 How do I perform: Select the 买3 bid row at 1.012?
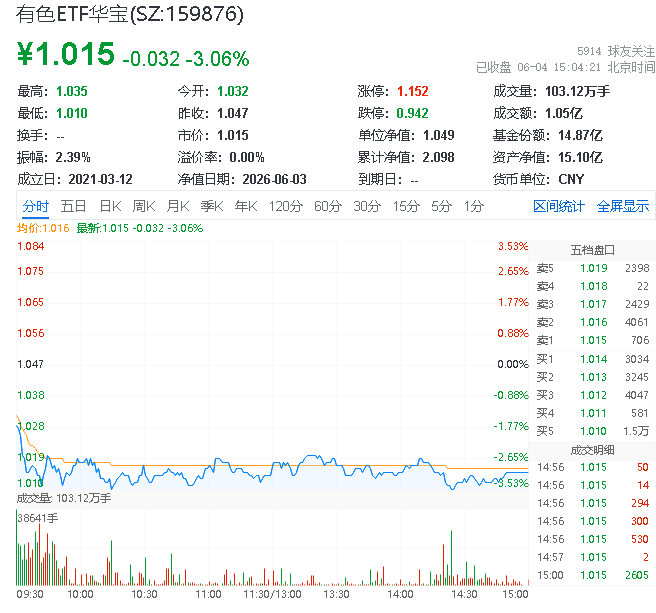pos(593,395)
